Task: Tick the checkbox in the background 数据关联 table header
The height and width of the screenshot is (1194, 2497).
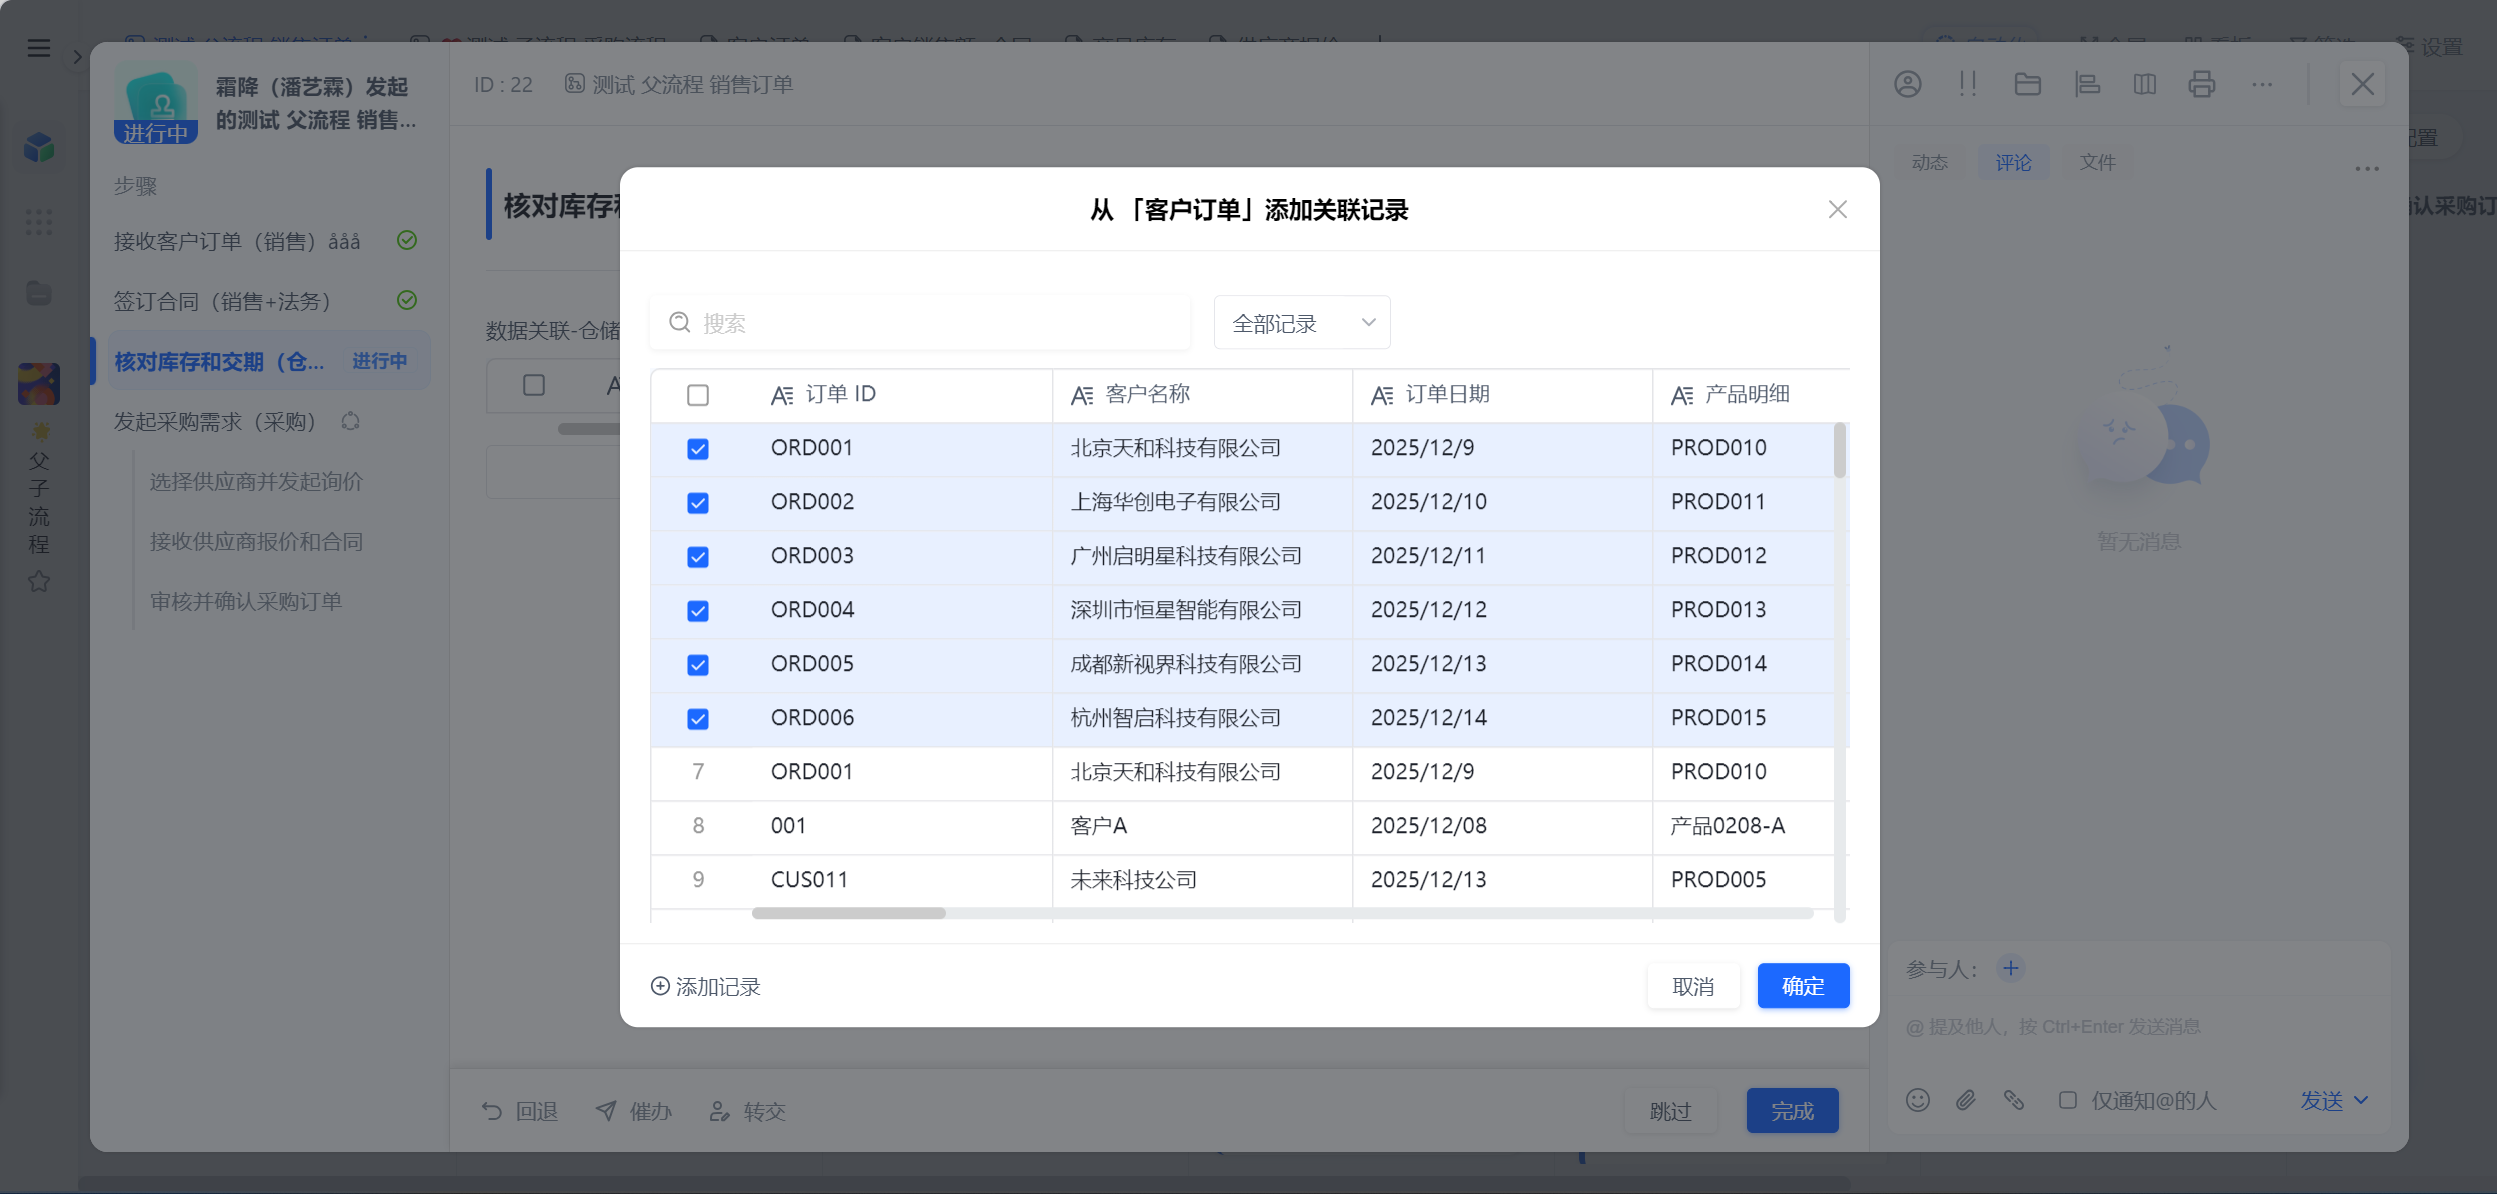Action: tap(534, 385)
